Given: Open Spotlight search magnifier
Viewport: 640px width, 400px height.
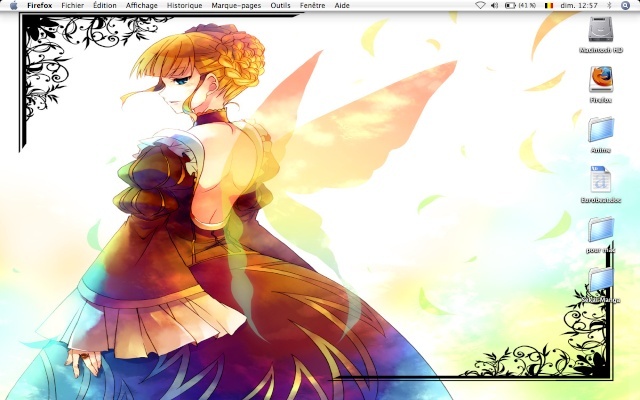Looking at the screenshot, I should (x=625, y=5).
